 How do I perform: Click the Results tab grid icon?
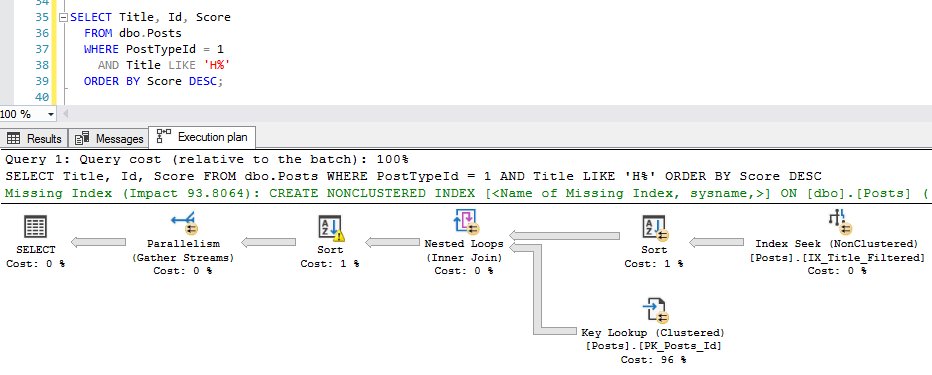pos(14,138)
